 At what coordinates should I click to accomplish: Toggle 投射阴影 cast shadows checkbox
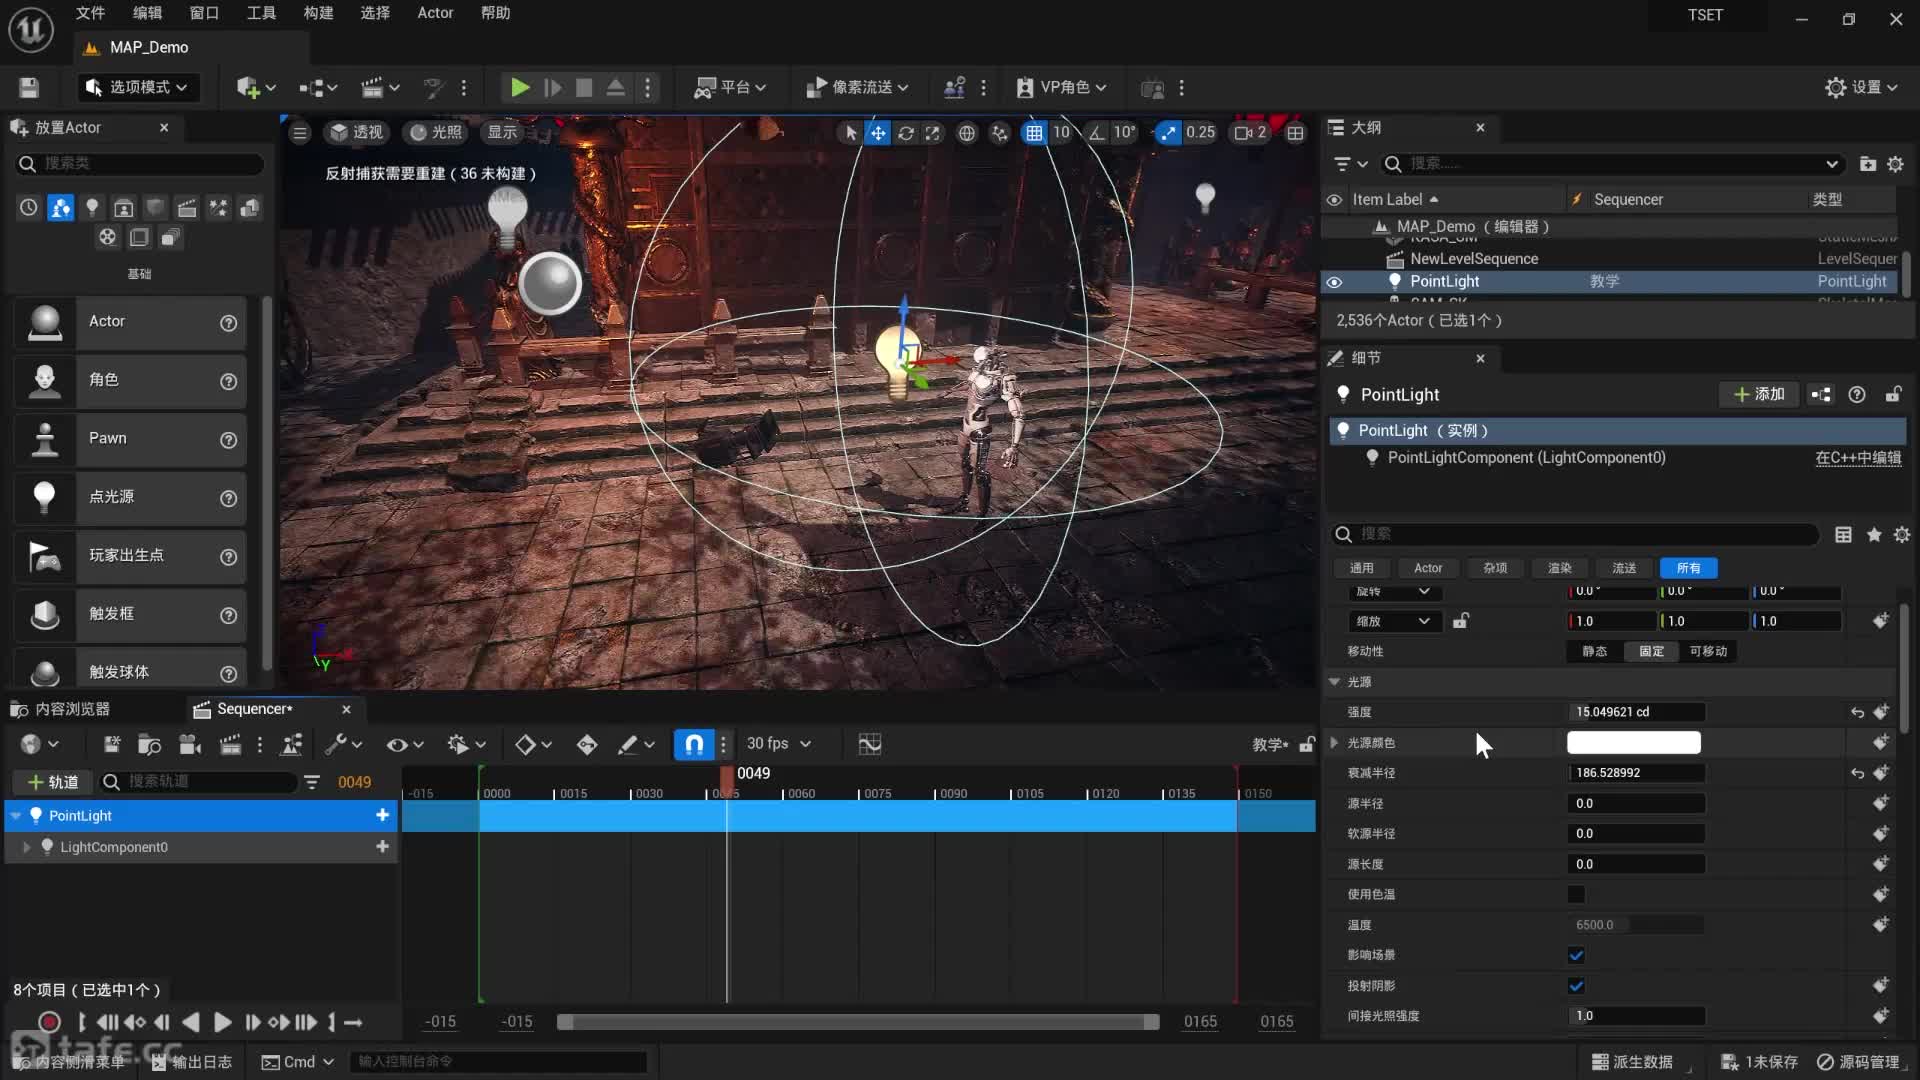click(x=1576, y=986)
